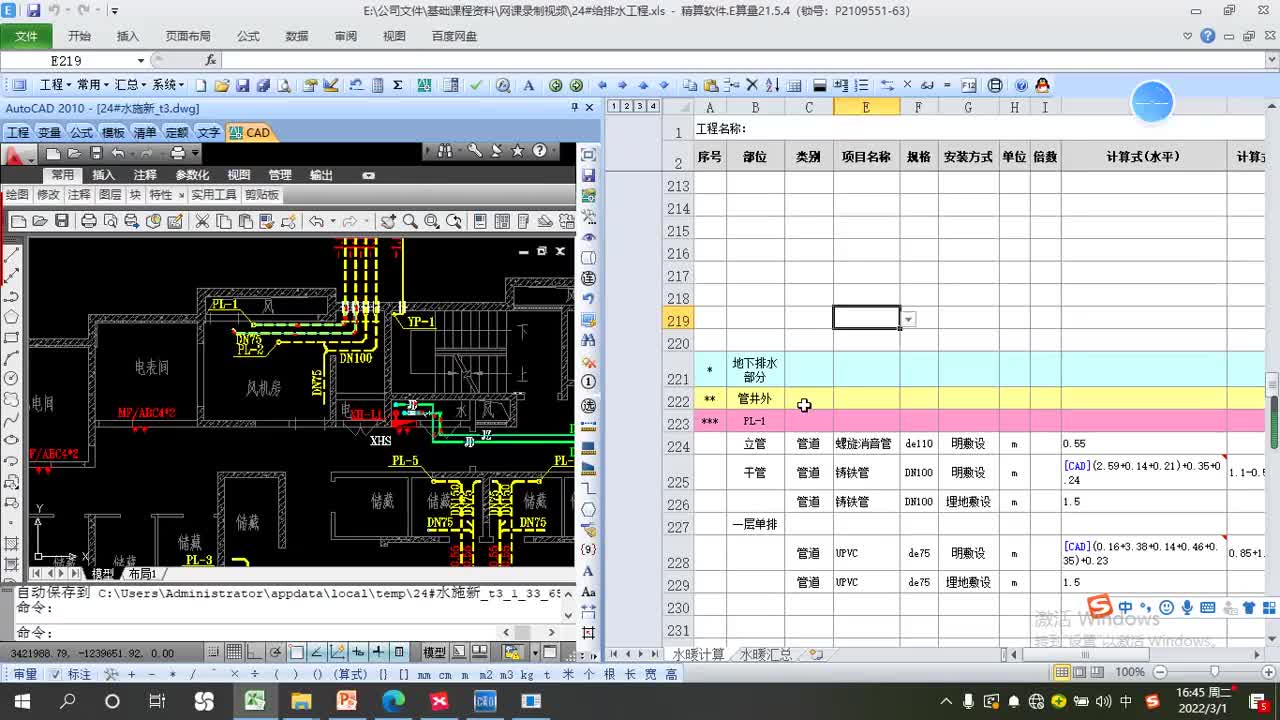Image resolution: width=1280 pixels, height=720 pixels.
Task: Expand the dropdown arrow in cell E219
Action: 908,319
